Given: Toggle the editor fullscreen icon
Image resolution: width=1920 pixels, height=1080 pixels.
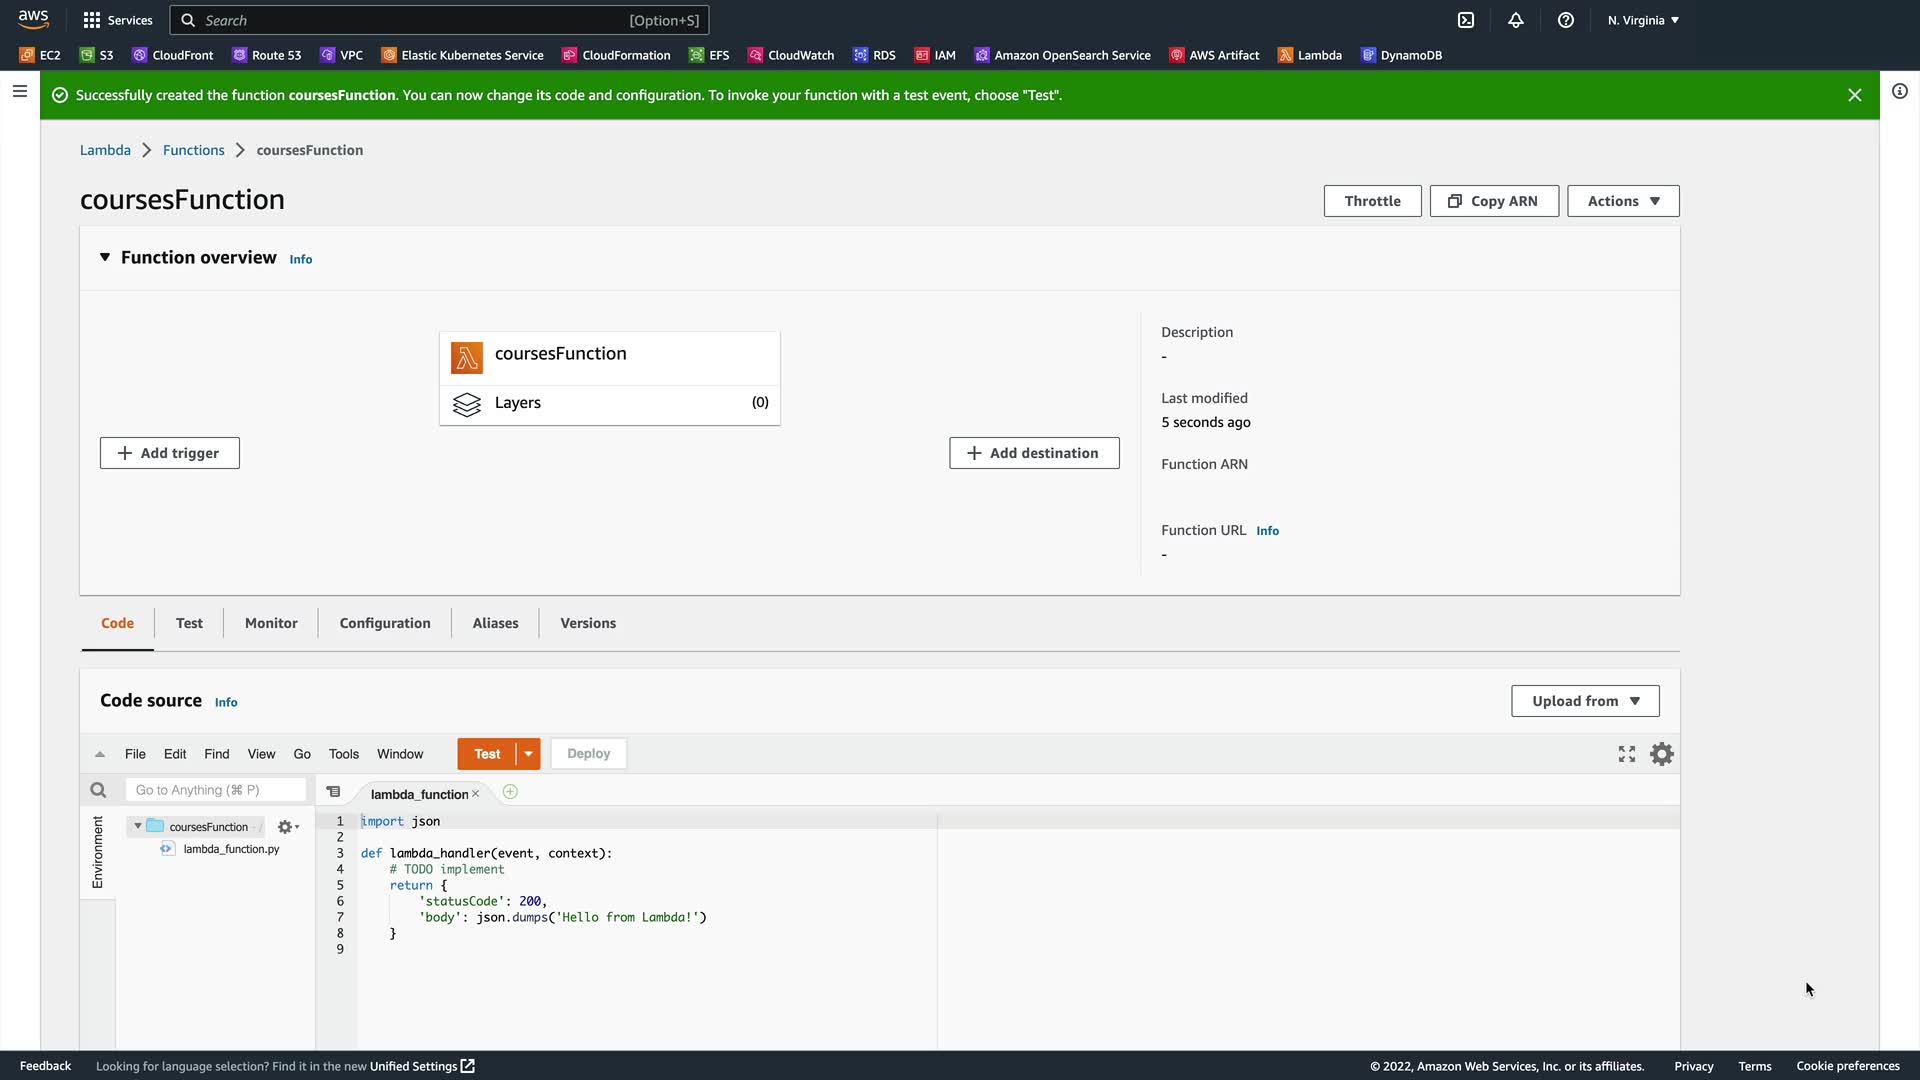Looking at the screenshot, I should tap(1627, 754).
